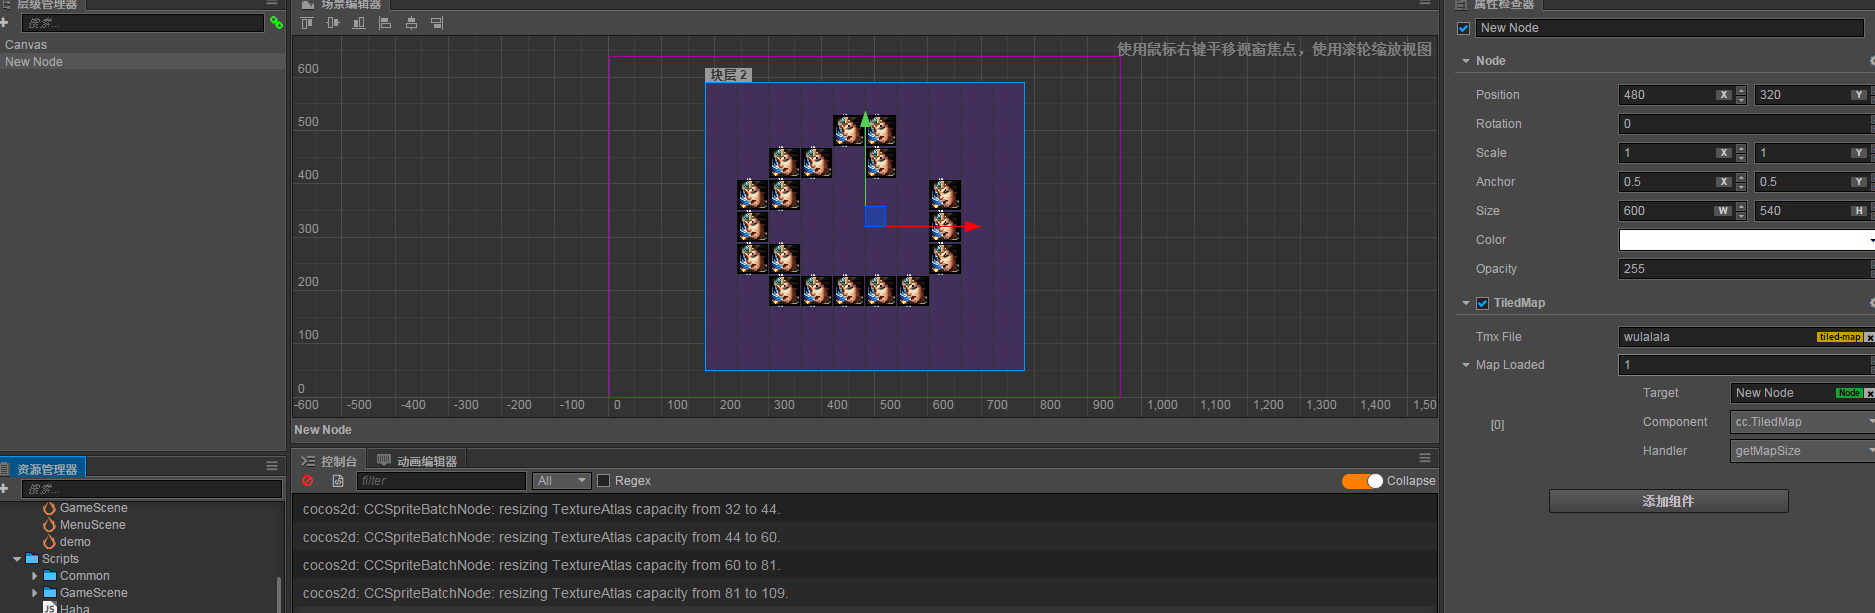Click the align vertical center icon

[x=333, y=23]
